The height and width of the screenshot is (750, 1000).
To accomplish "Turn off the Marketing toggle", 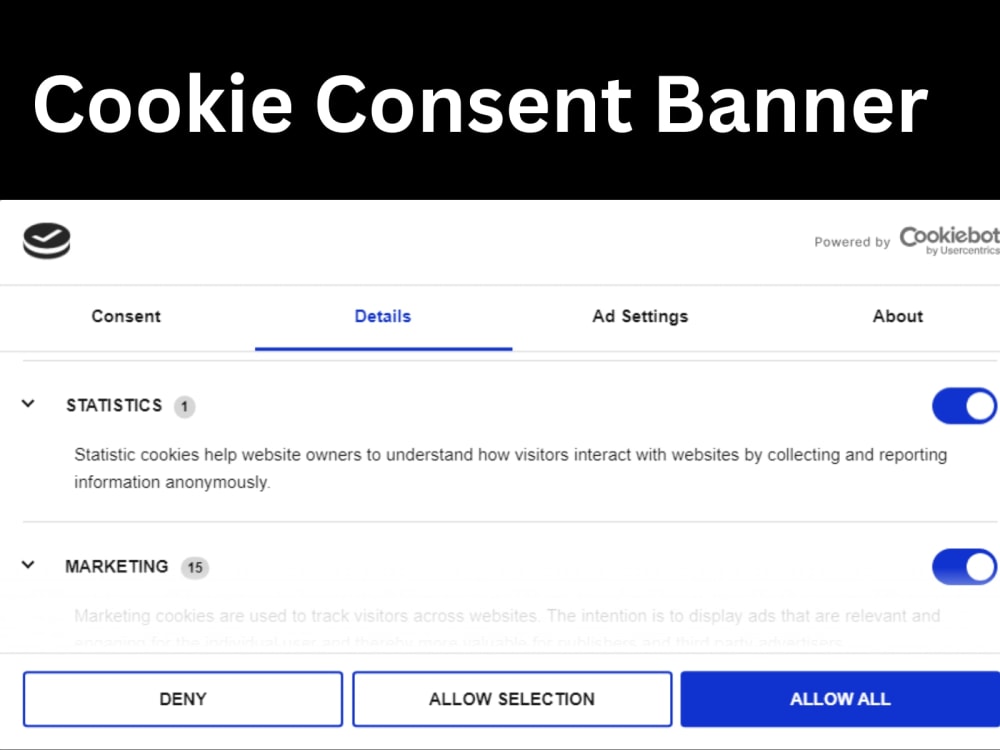I will coord(964,567).
